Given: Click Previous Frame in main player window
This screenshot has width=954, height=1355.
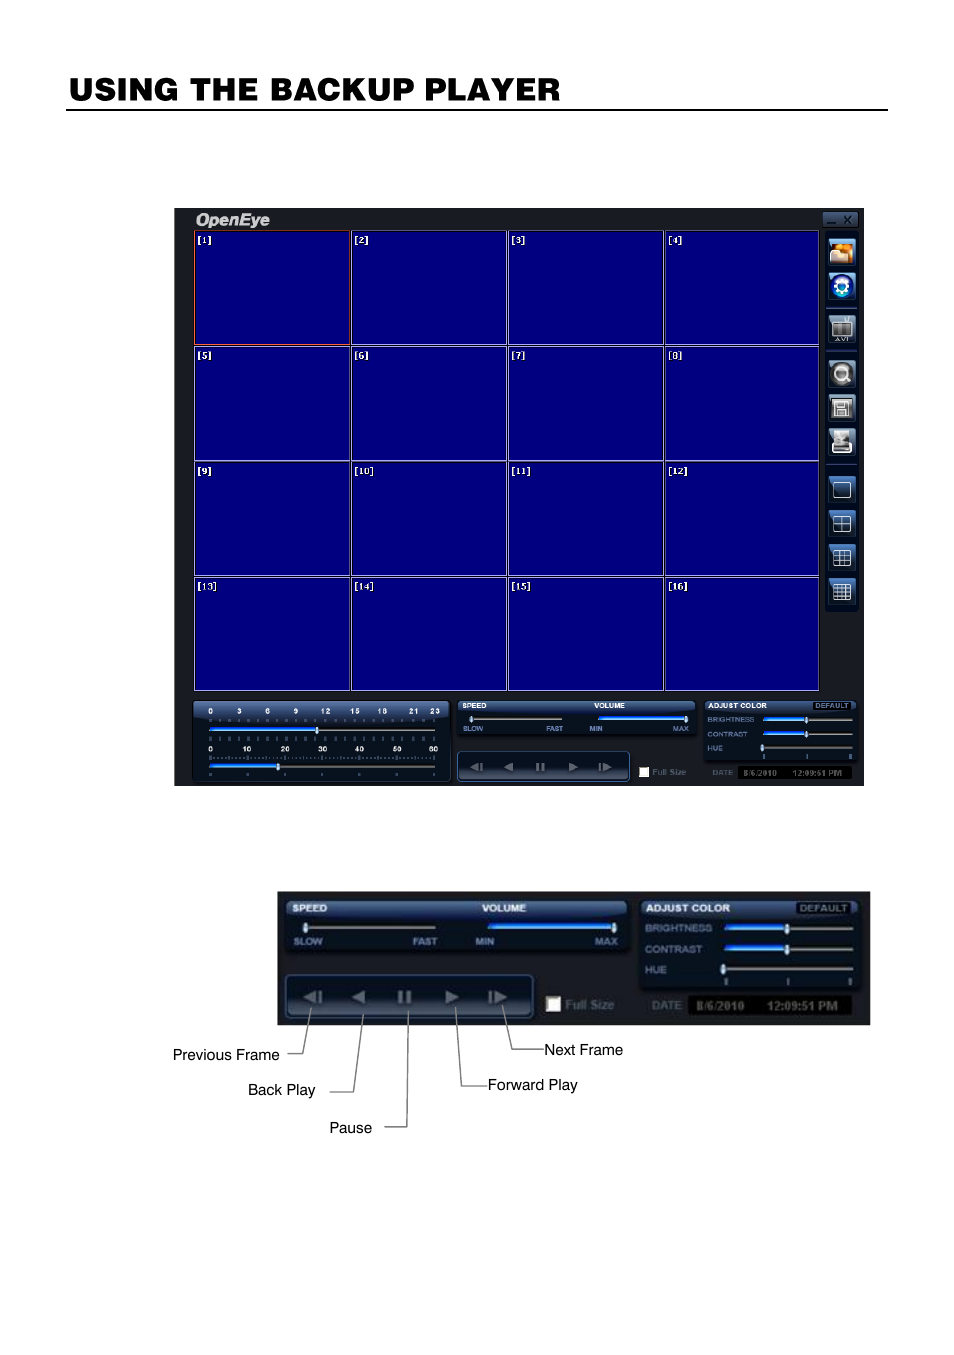Looking at the screenshot, I should [x=477, y=767].
